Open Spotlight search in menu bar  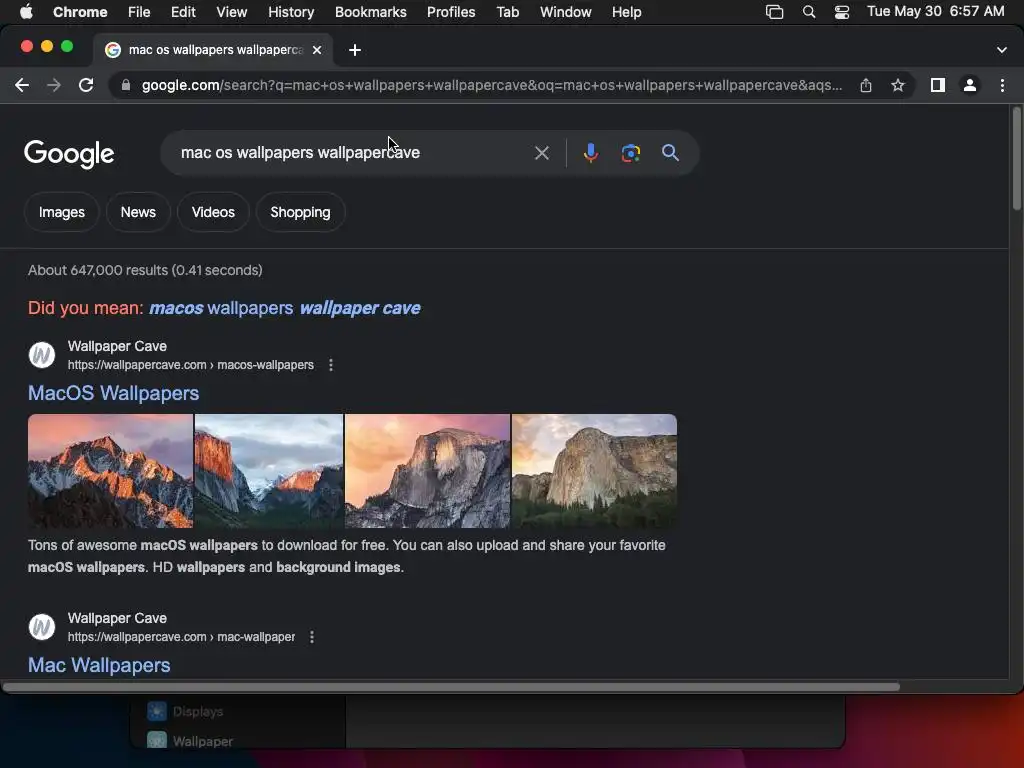pyautogui.click(x=808, y=12)
